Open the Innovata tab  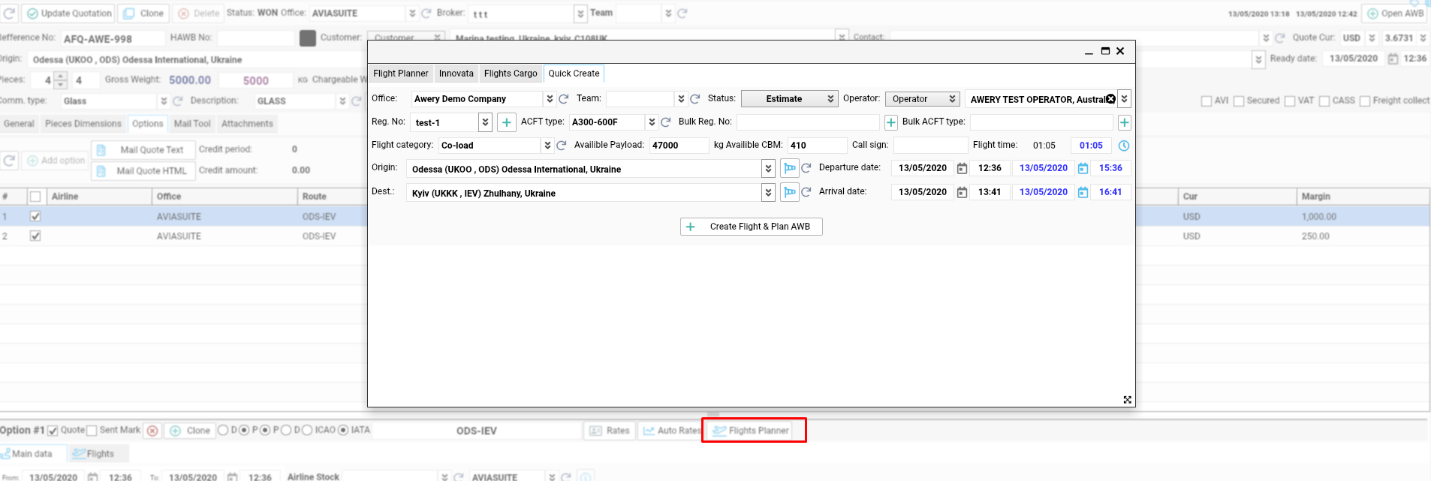[457, 74]
